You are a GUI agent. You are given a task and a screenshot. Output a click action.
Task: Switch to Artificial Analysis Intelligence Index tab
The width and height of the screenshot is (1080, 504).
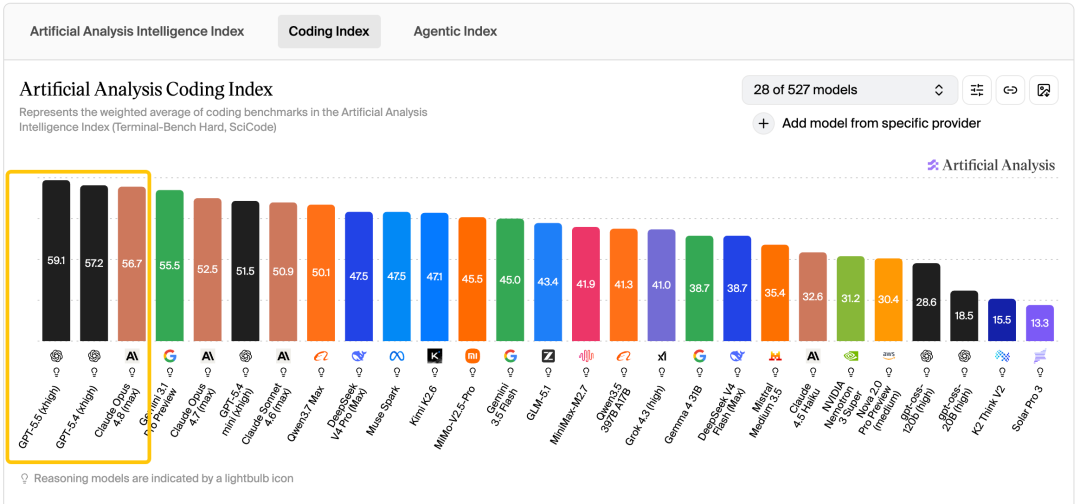137,32
